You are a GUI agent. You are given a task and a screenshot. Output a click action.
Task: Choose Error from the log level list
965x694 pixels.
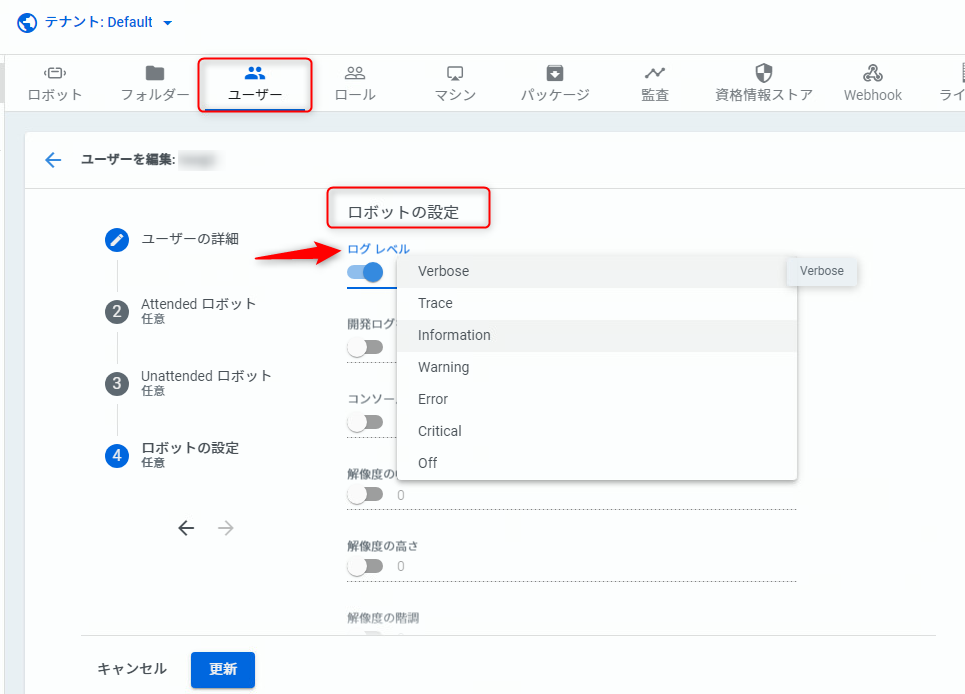[597, 399]
